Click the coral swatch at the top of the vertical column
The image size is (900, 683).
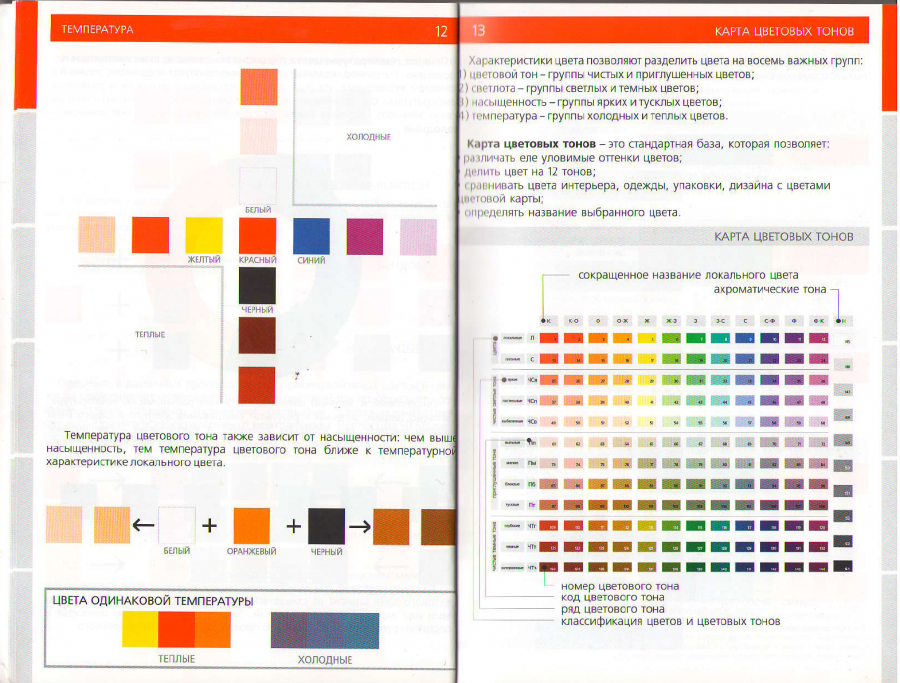click(259, 87)
